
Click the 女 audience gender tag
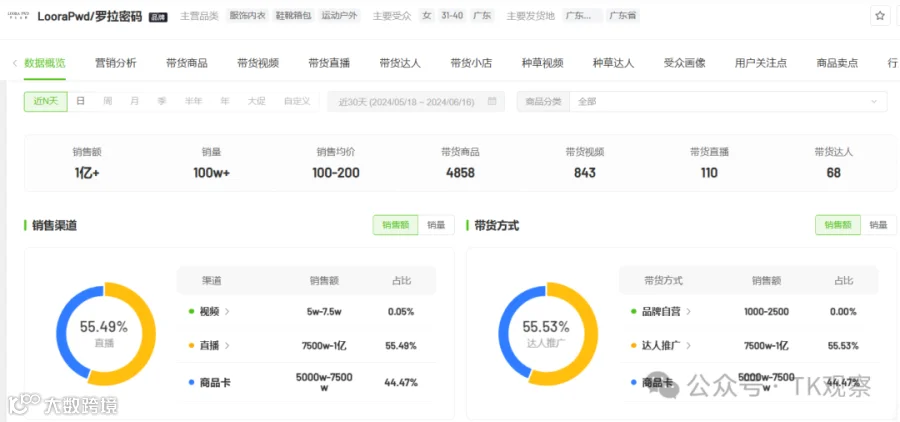[426, 16]
